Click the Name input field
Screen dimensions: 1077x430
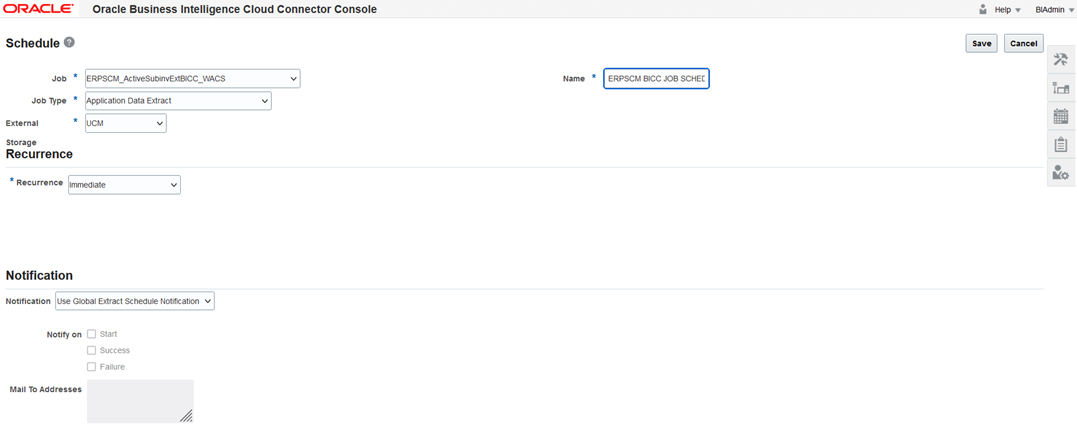click(x=656, y=79)
